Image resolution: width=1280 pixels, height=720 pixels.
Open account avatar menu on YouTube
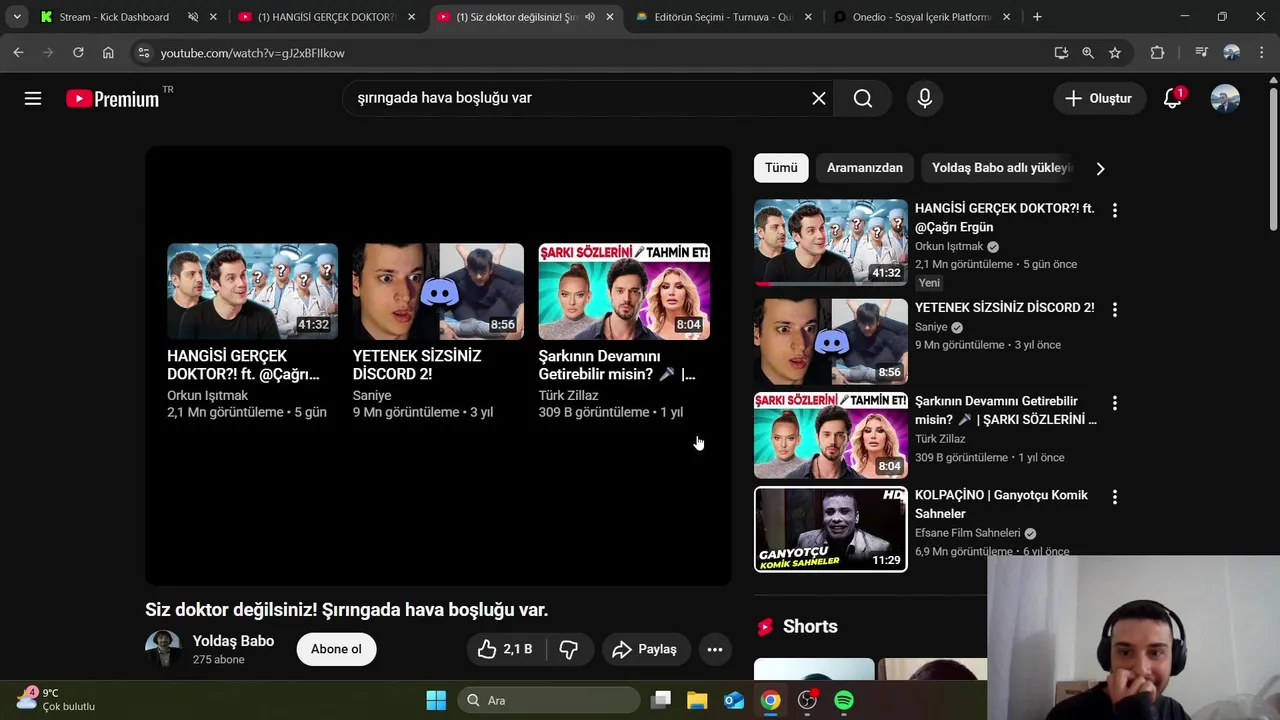(x=1225, y=98)
